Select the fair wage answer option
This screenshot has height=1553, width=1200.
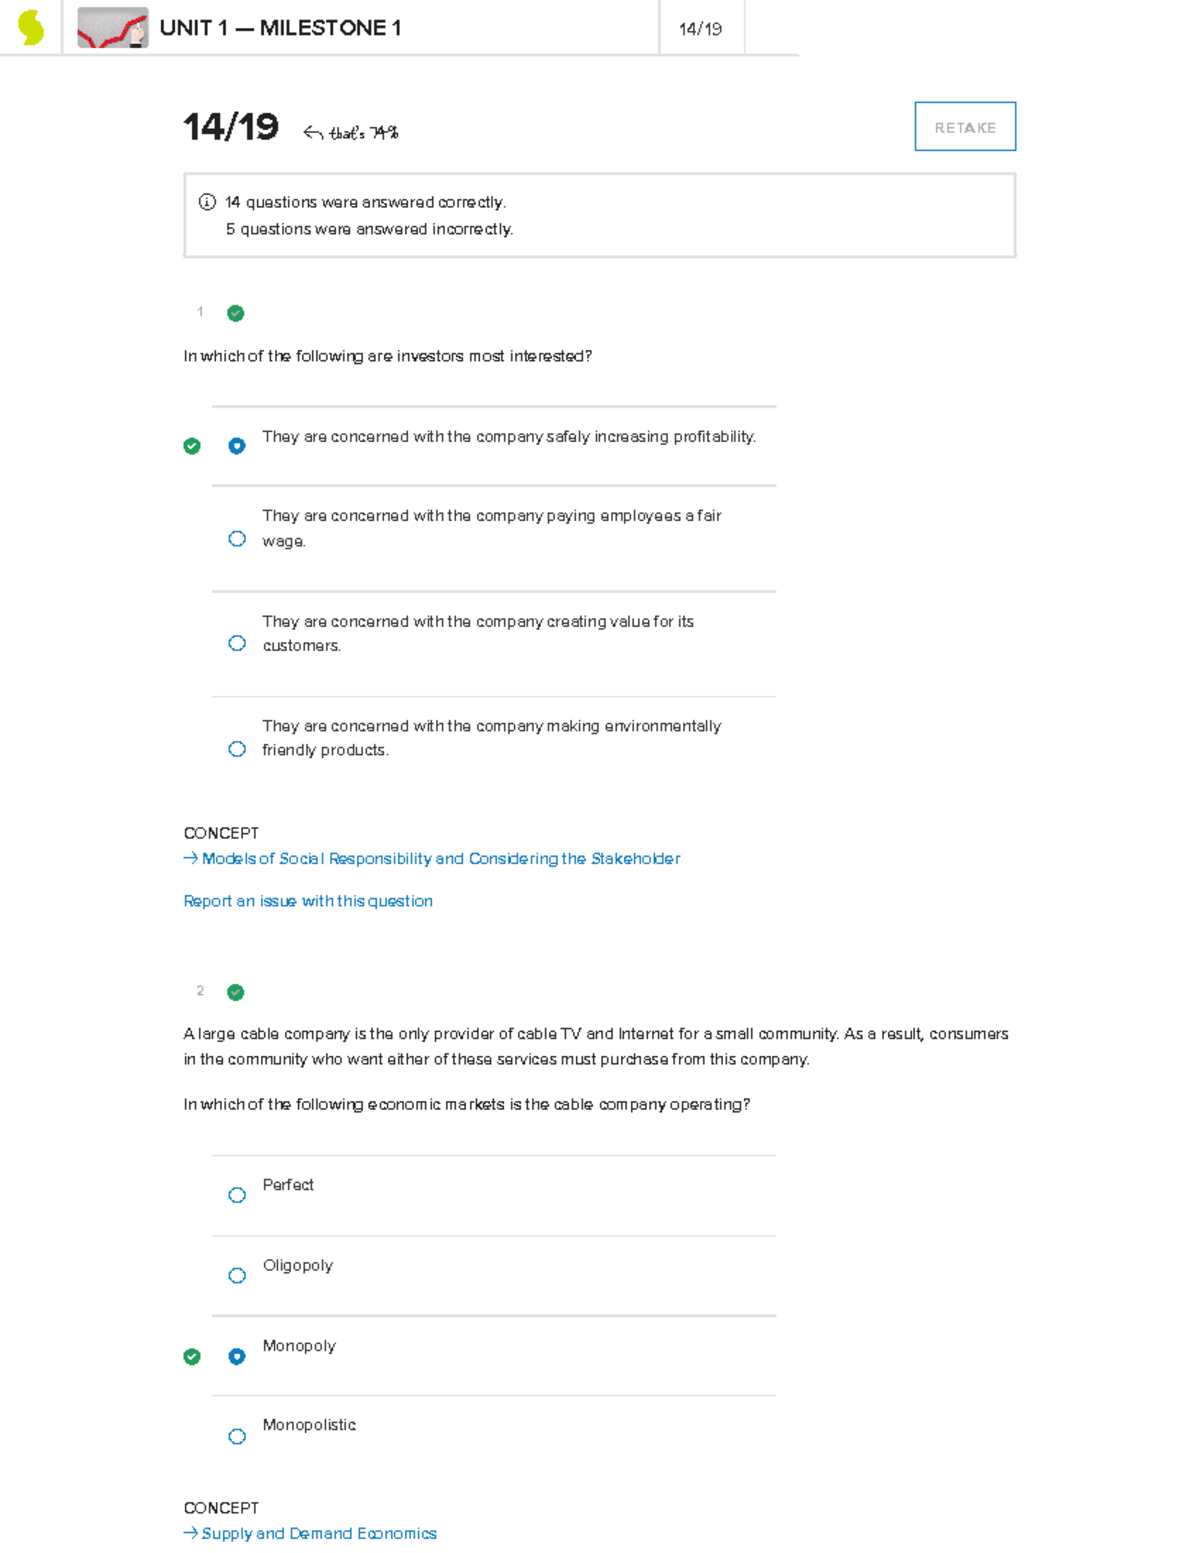coord(237,538)
